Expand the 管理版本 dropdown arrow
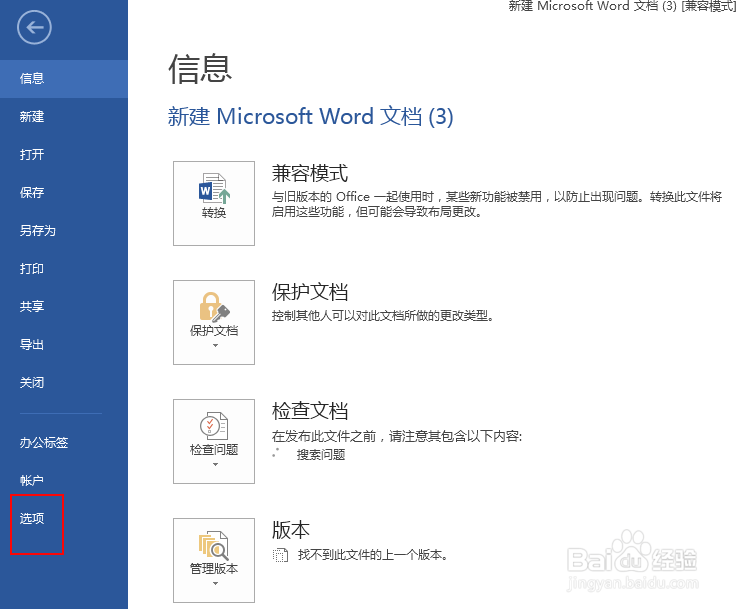Image resolution: width=739 pixels, height=609 pixels. click(215, 584)
